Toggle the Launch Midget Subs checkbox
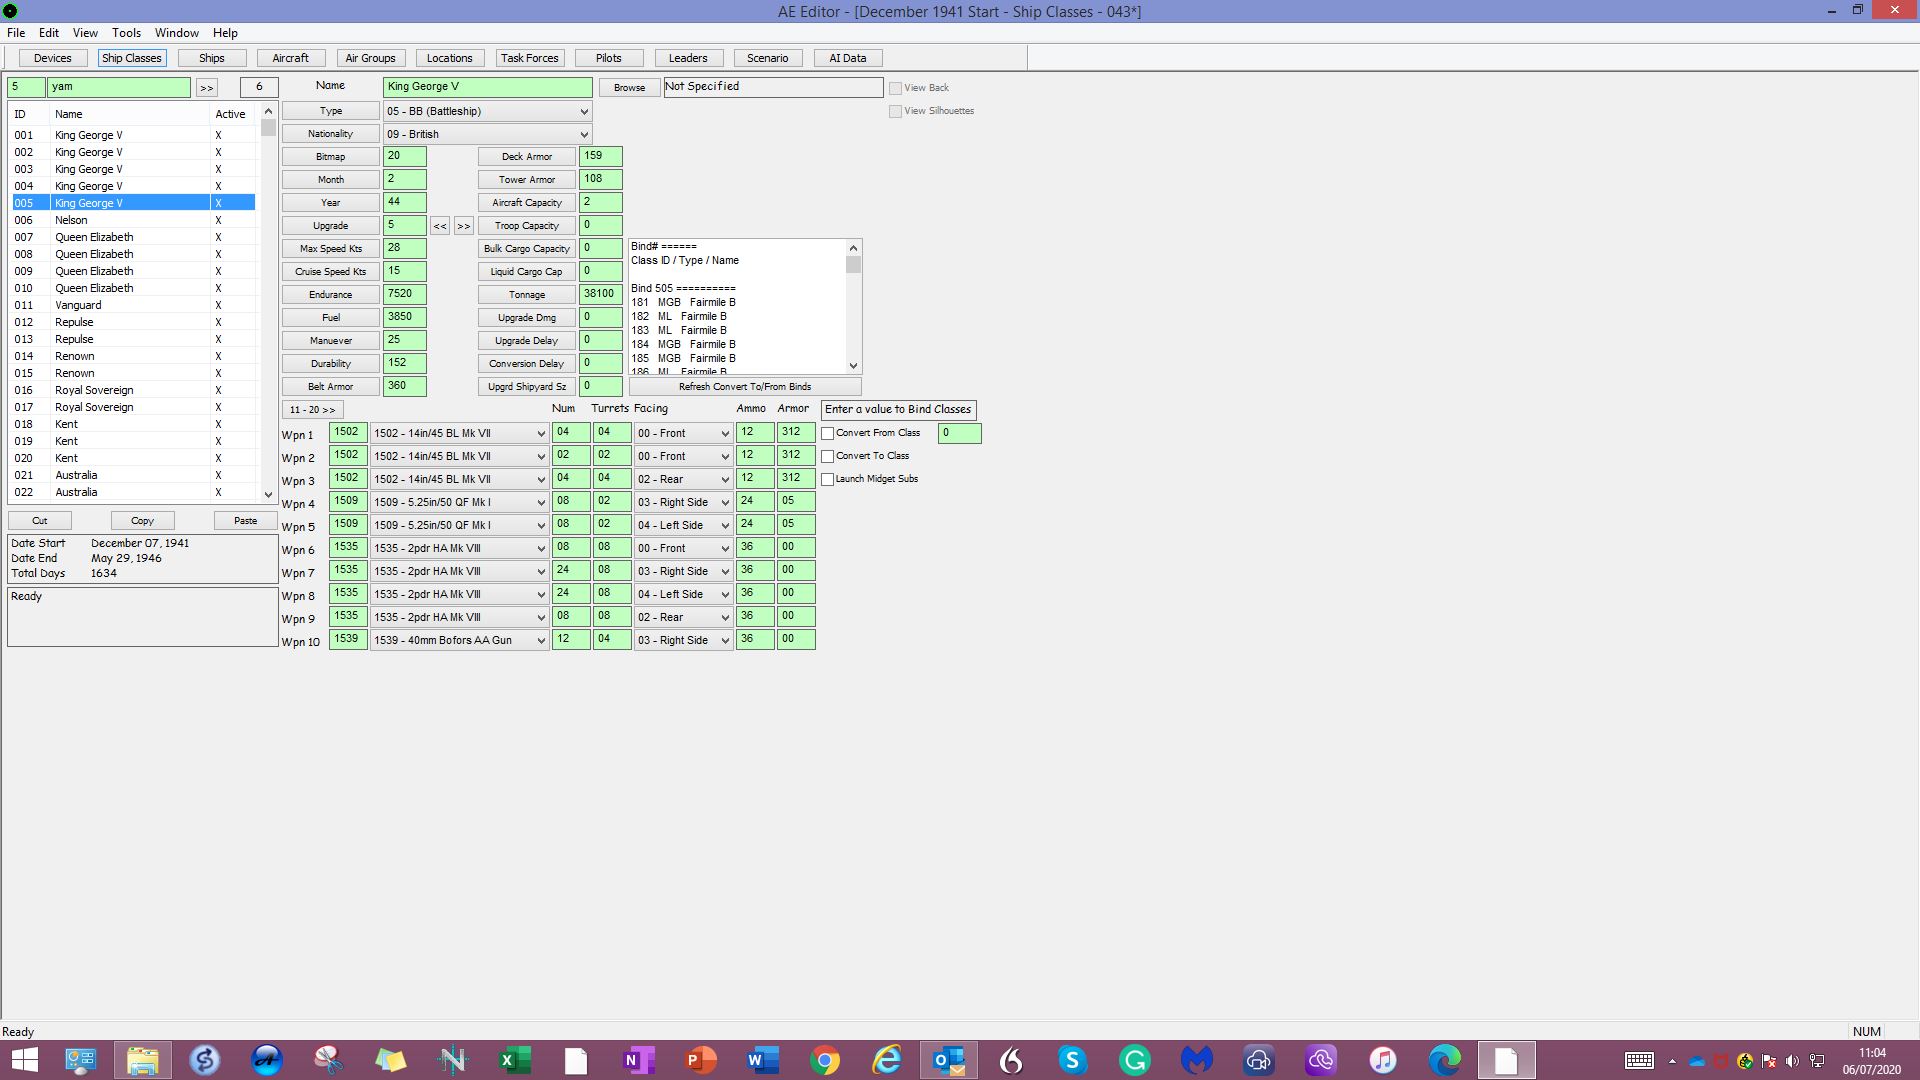 828,479
